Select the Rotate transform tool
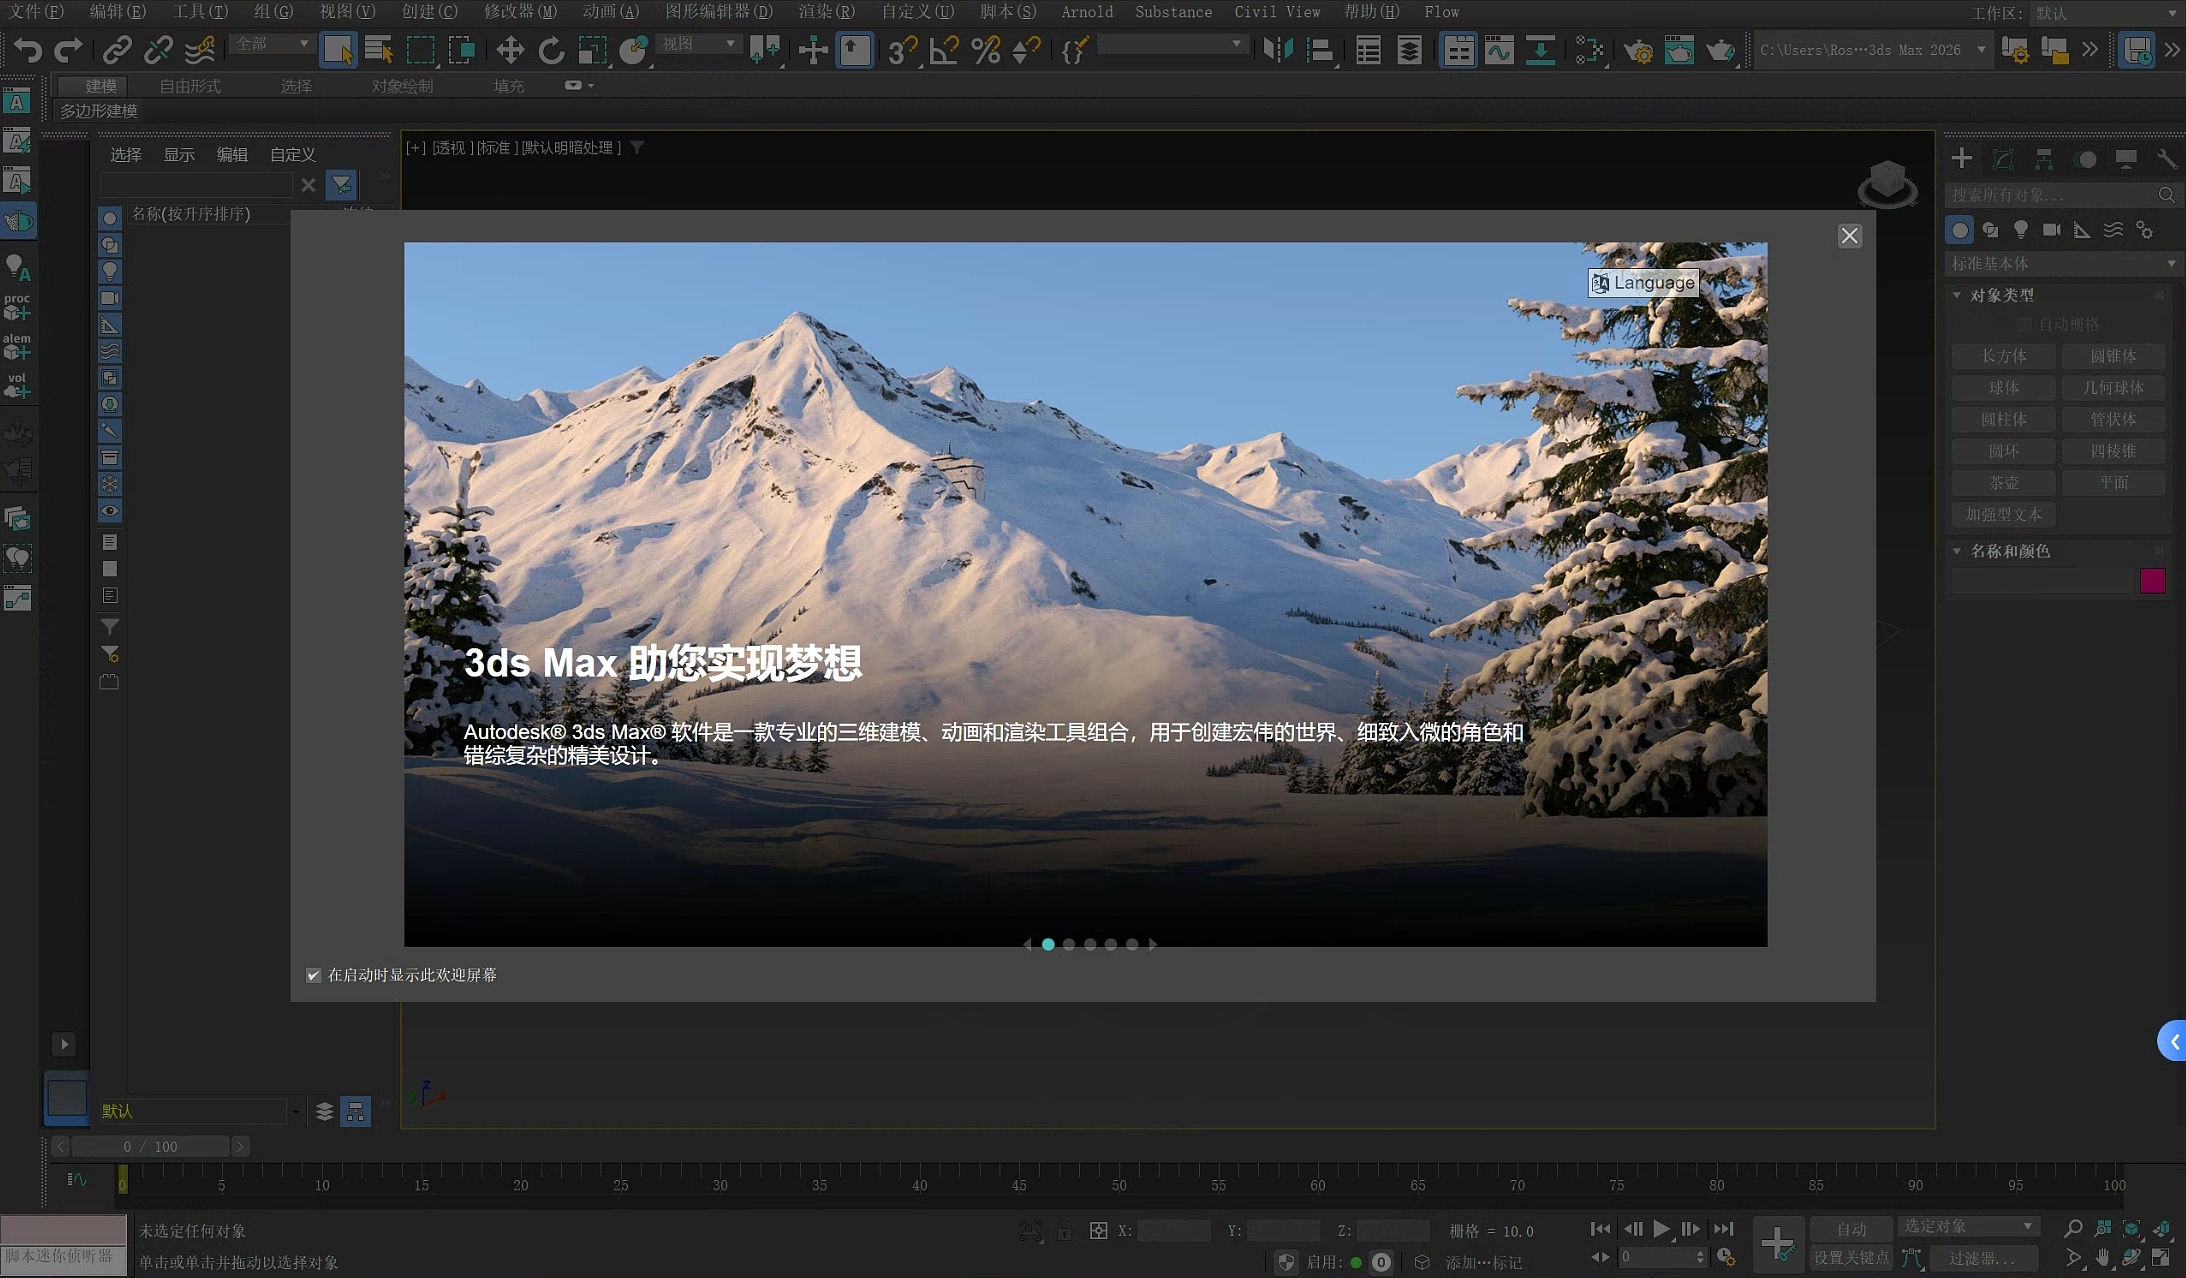Viewport: 2186px width, 1278px height. tap(551, 50)
